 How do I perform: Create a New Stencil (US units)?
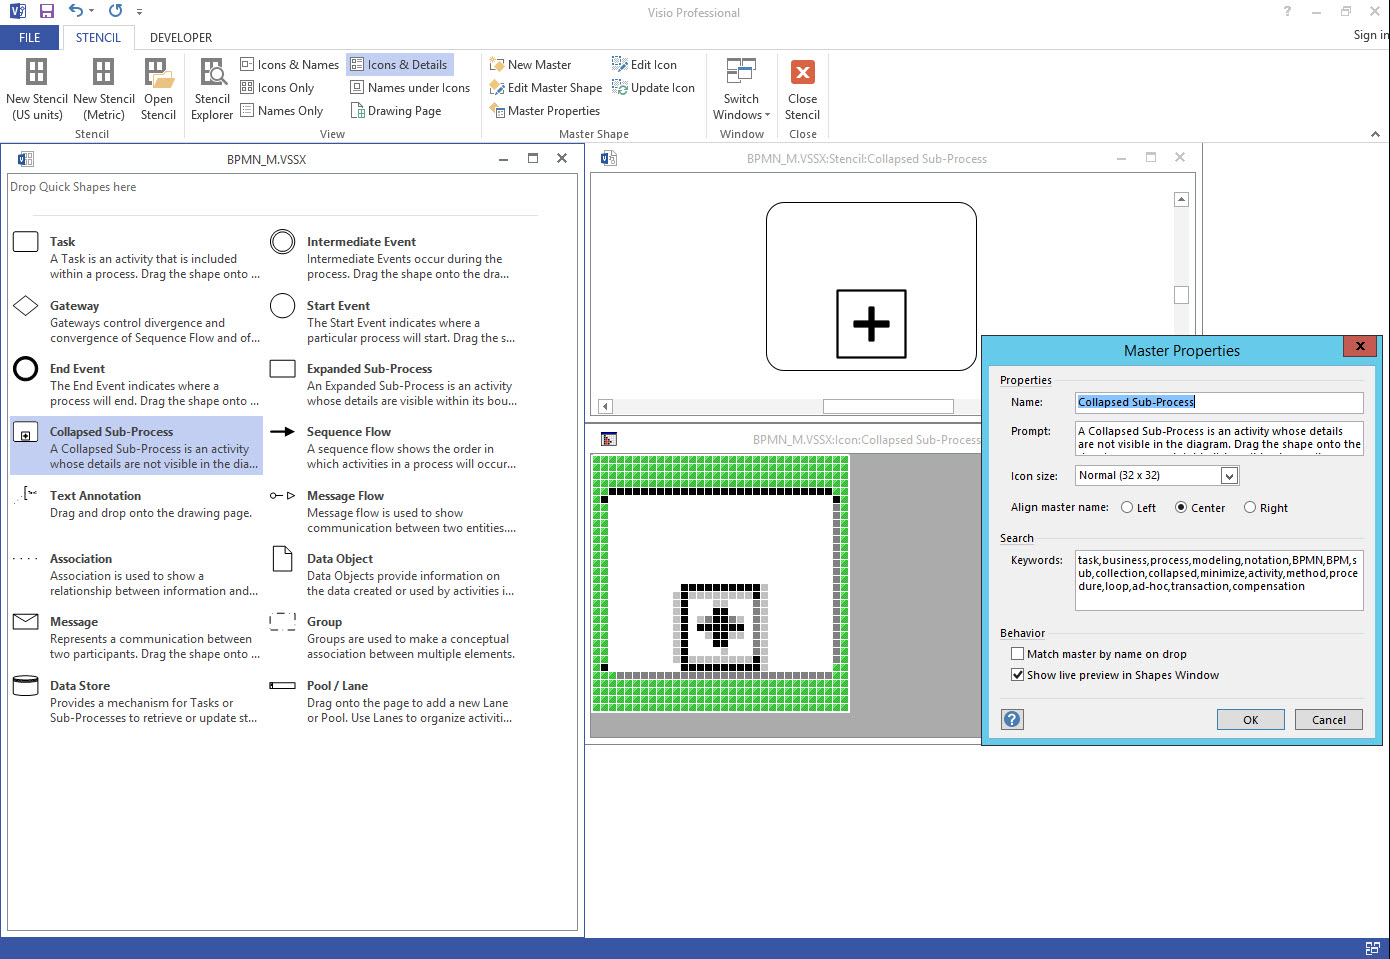click(x=37, y=88)
